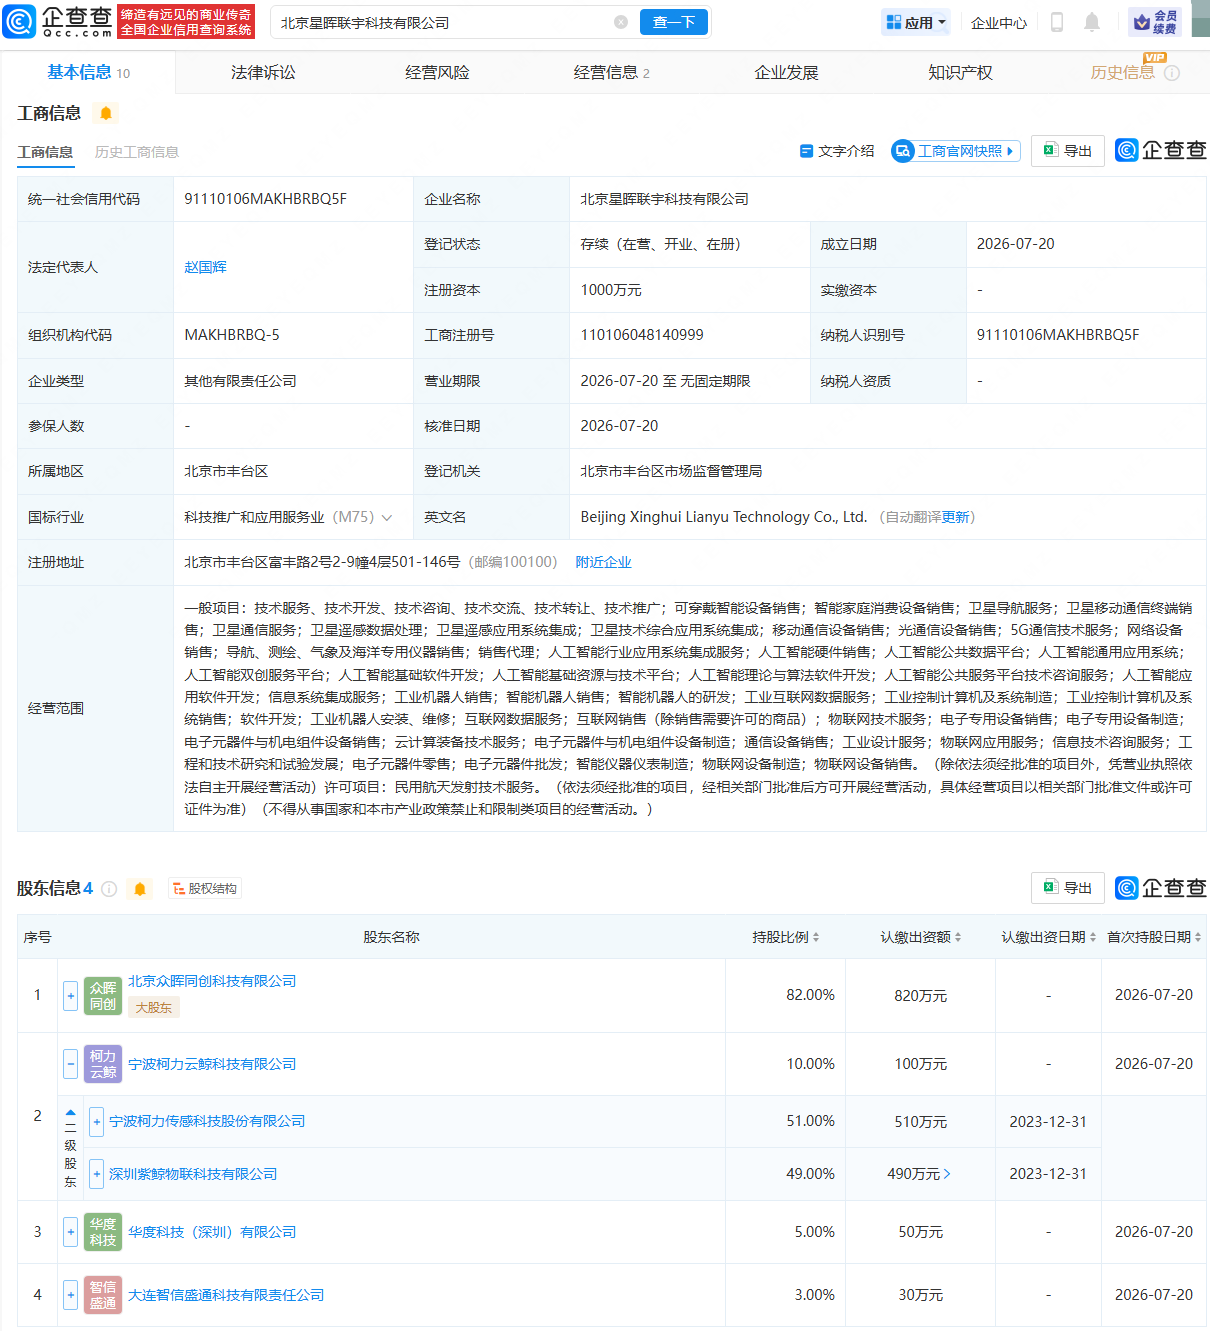Image resolution: width=1210 pixels, height=1331 pixels.
Task: Click the VIP member renewal crown icon
Action: [x=1155, y=22]
